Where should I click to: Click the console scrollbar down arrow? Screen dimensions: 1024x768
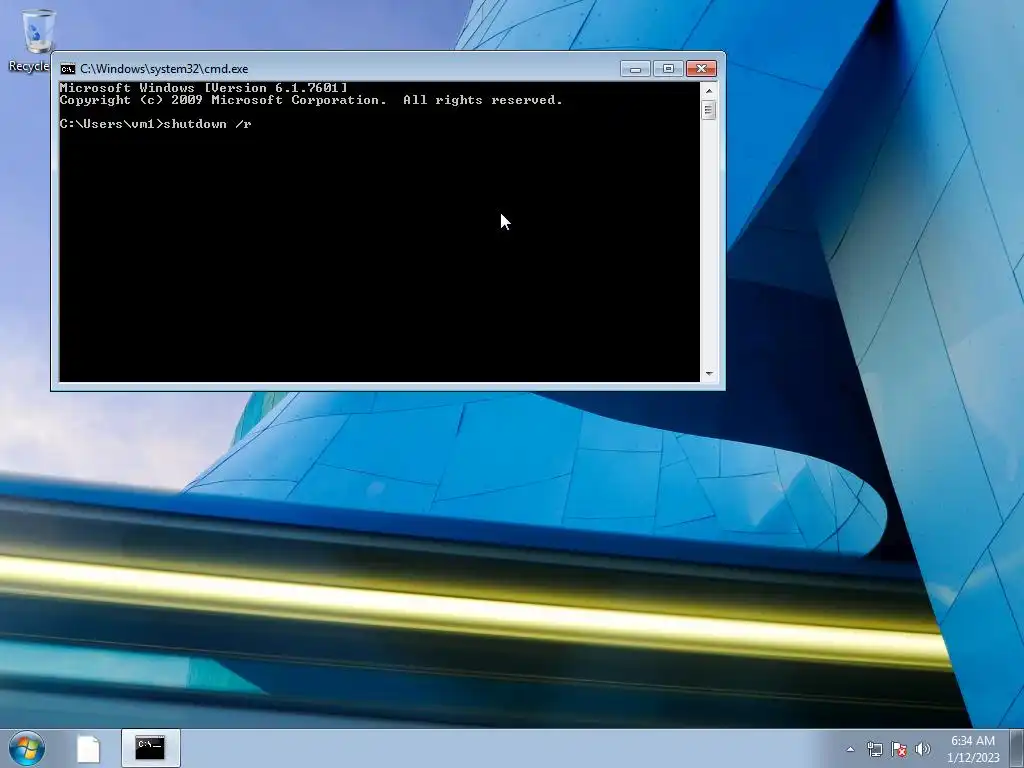pos(709,374)
